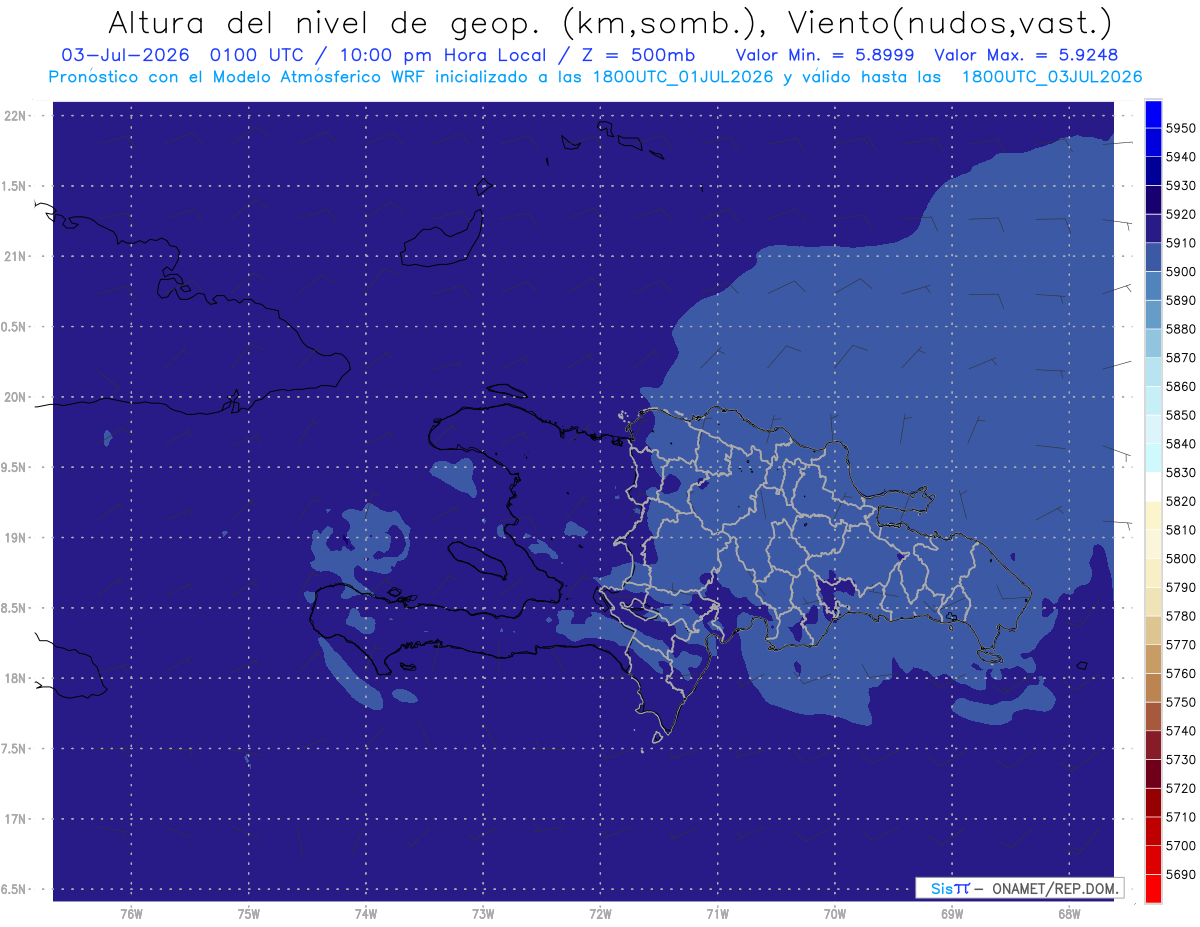The height and width of the screenshot is (927, 1200).
Task: Click the 21N latitude tick label
Action: point(17,257)
